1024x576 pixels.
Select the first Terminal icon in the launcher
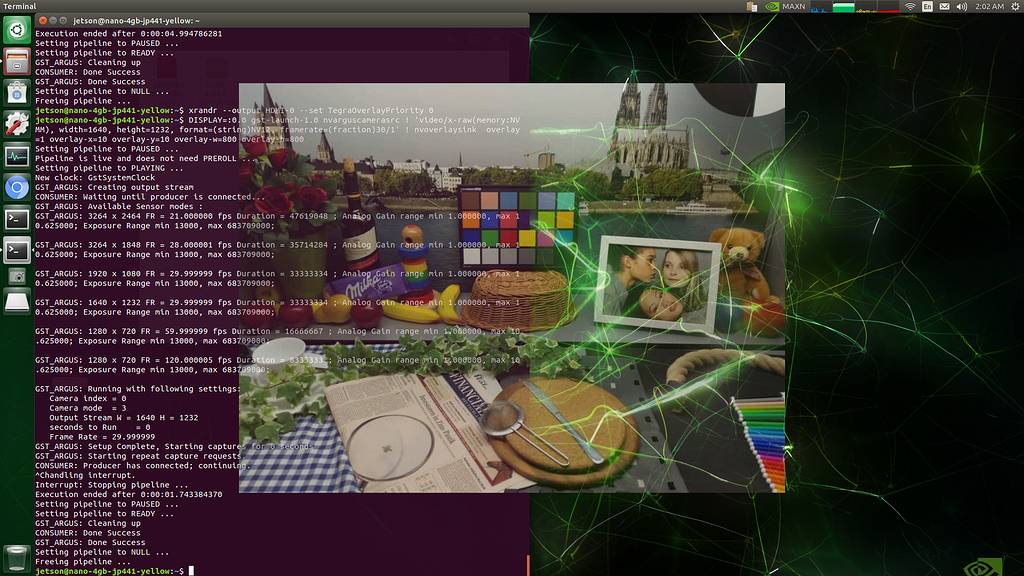[16, 218]
